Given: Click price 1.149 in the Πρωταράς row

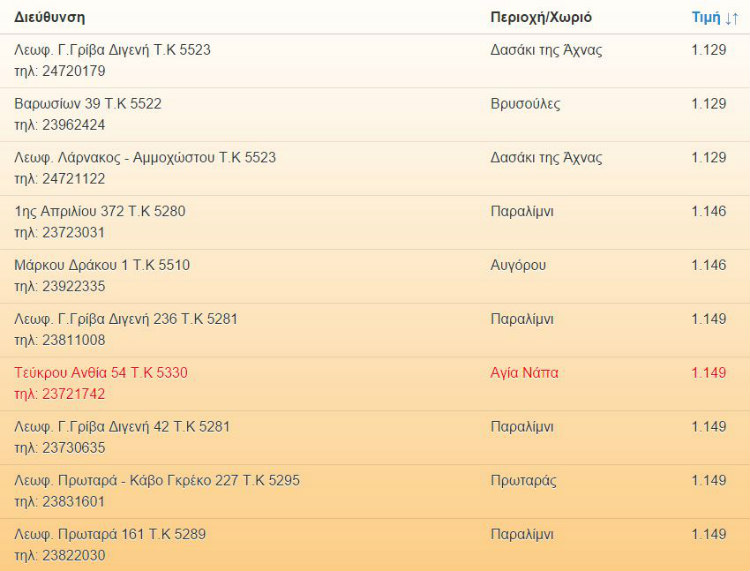Looking at the screenshot, I should [x=709, y=481].
